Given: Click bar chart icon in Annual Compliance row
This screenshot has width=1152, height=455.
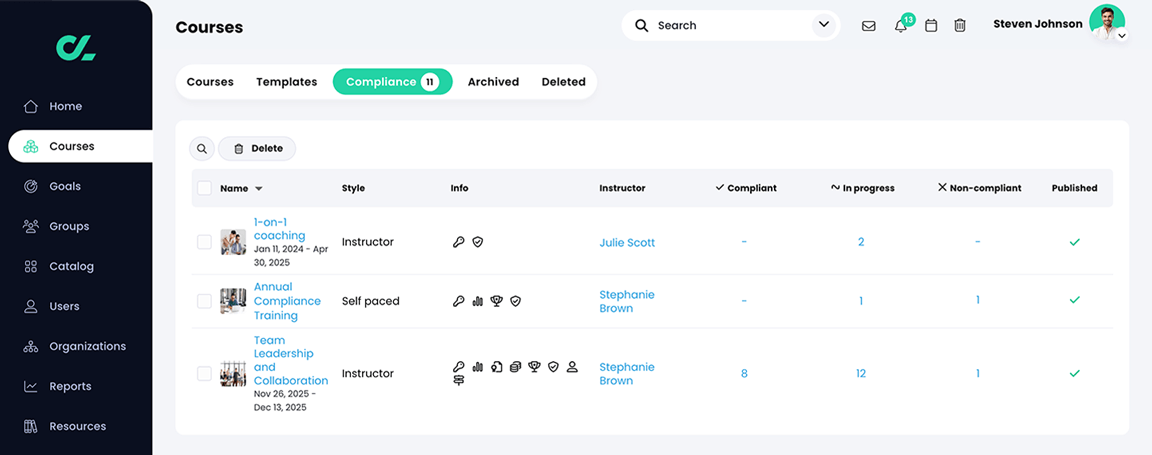Looking at the screenshot, I should (x=478, y=301).
